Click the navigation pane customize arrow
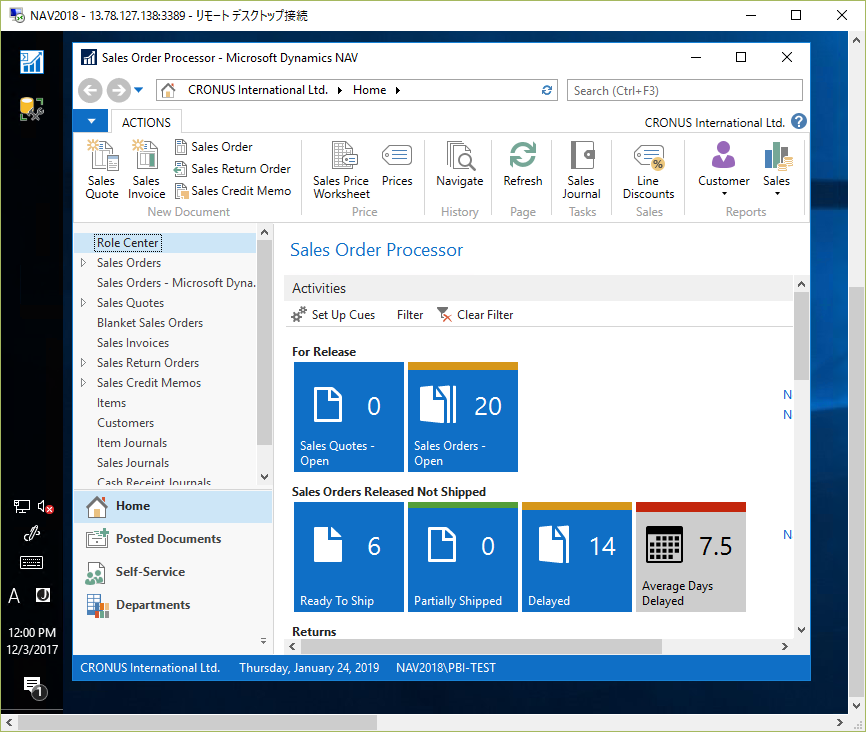The width and height of the screenshot is (866, 732). point(263,641)
